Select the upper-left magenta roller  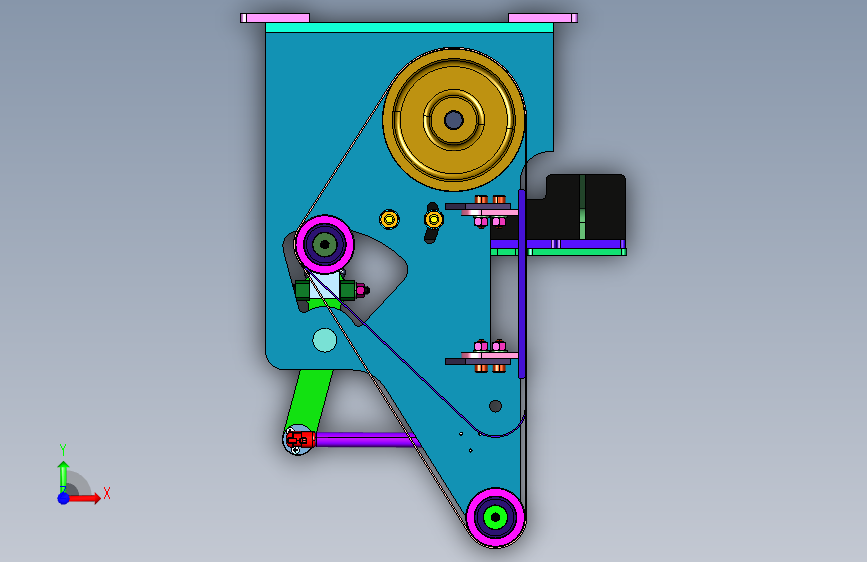[x=325, y=244]
